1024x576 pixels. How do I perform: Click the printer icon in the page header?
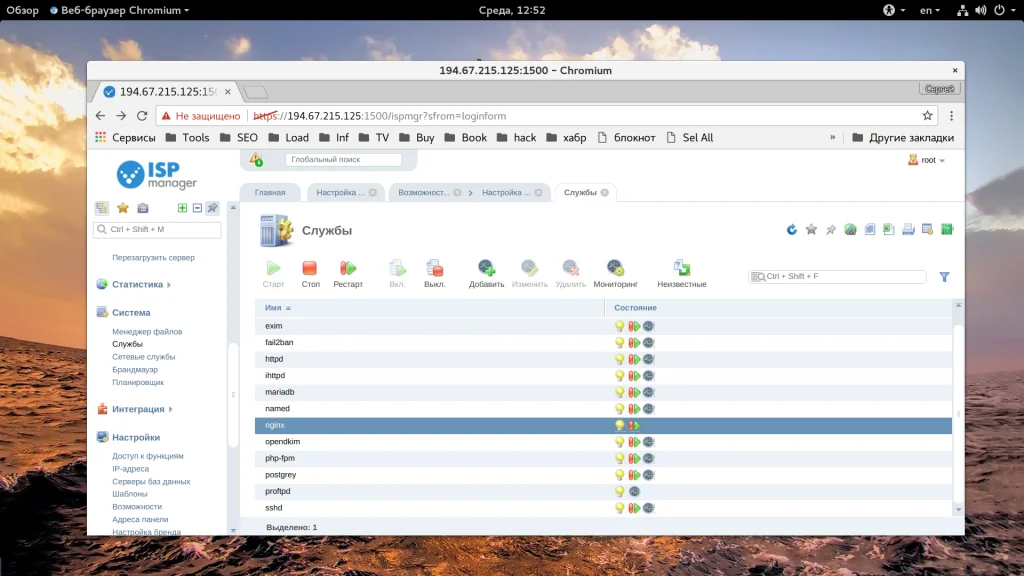[x=908, y=230]
